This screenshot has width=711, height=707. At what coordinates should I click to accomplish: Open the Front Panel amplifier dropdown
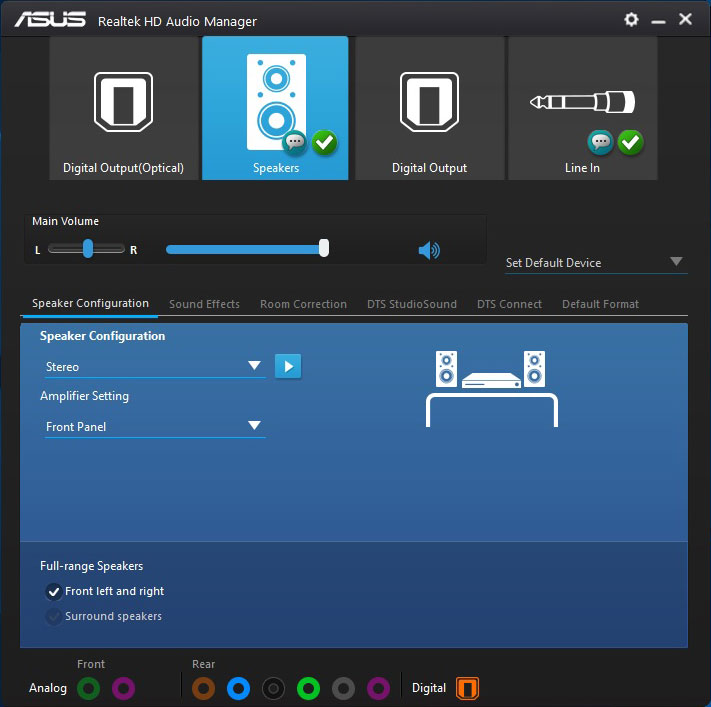[155, 426]
